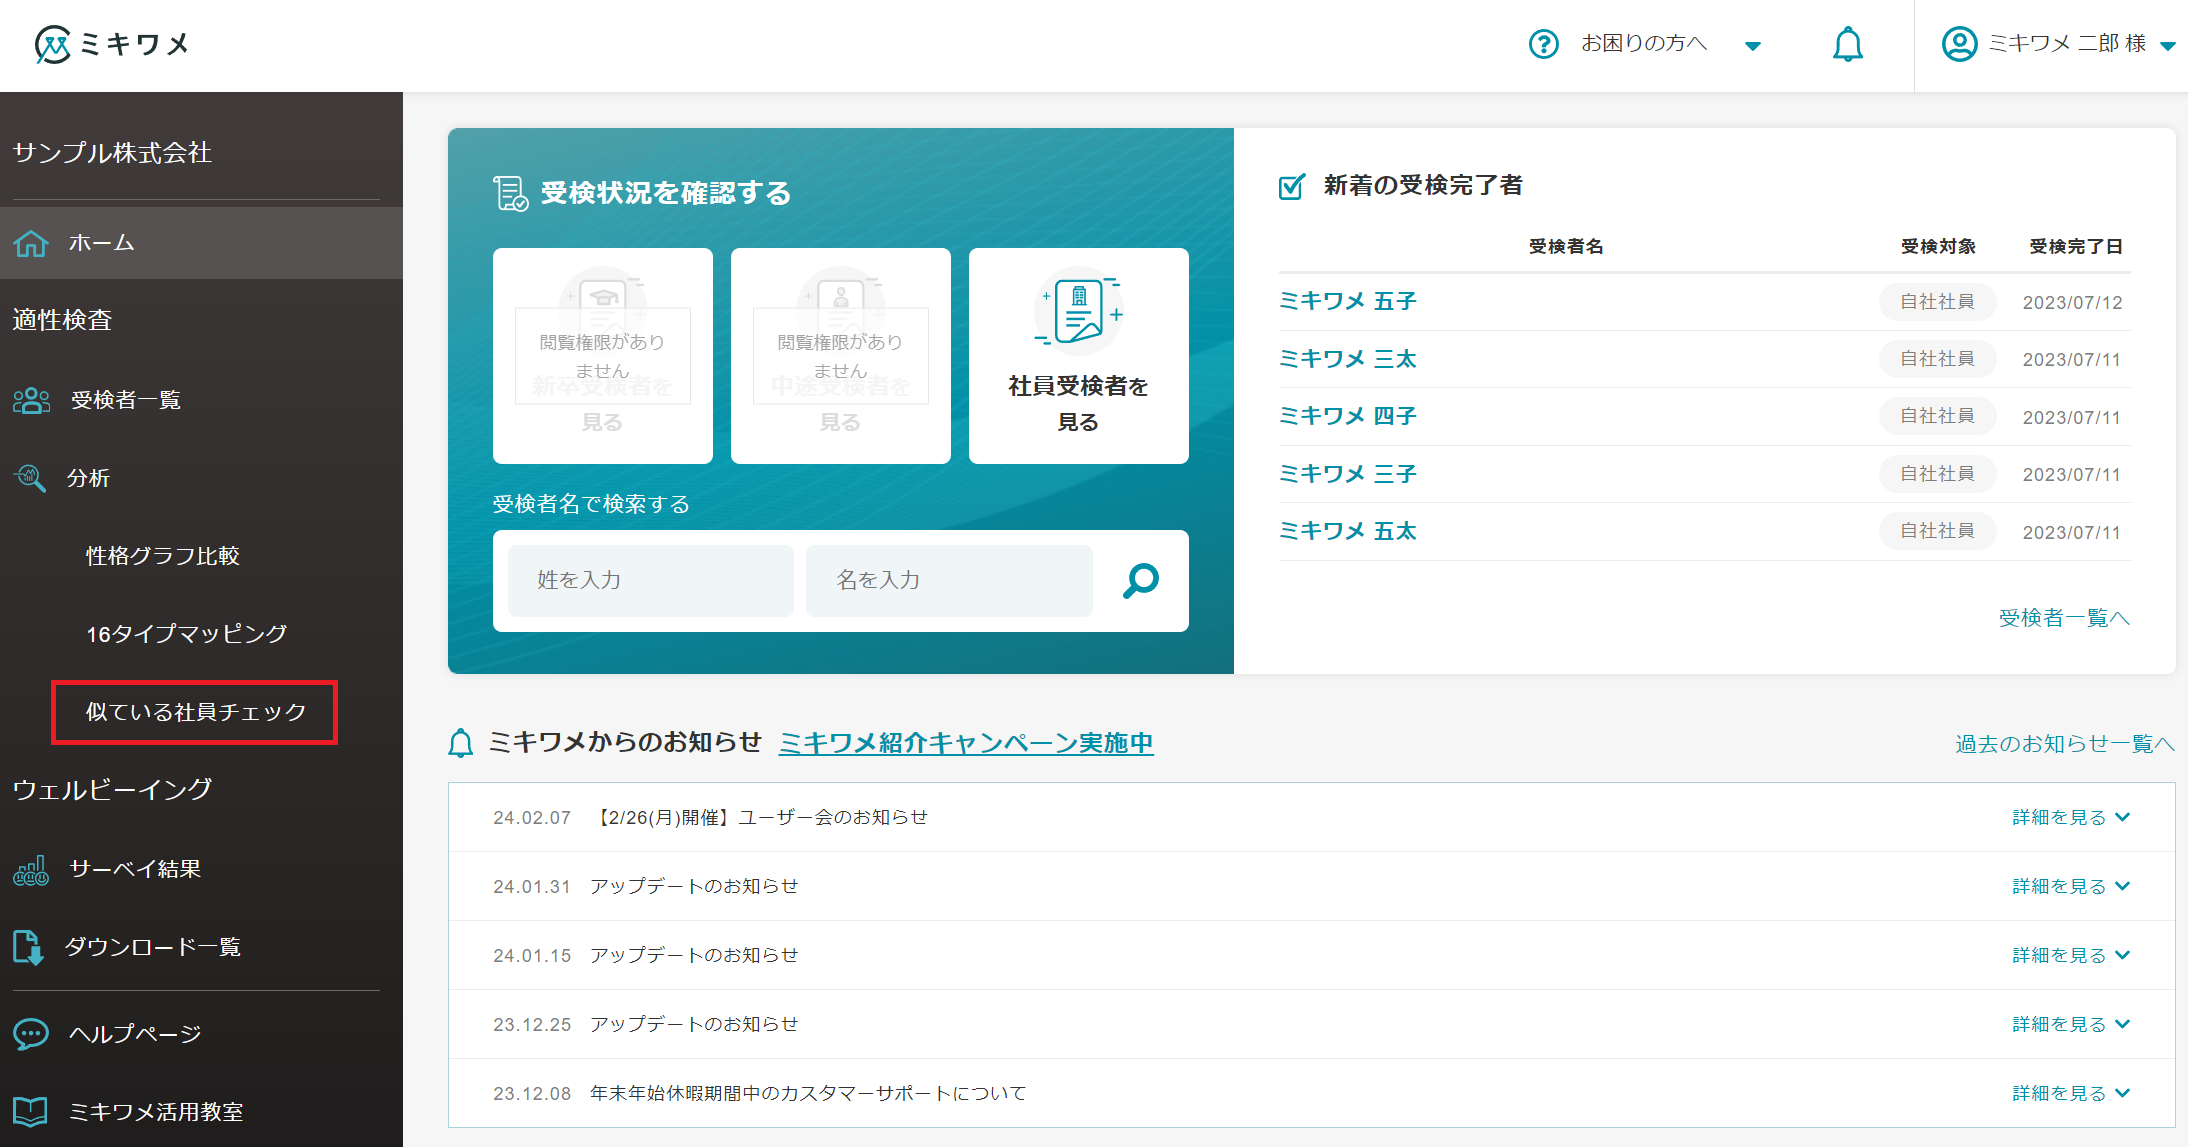
Task: Click the help question mark icon
Action: pyautogui.click(x=1543, y=44)
